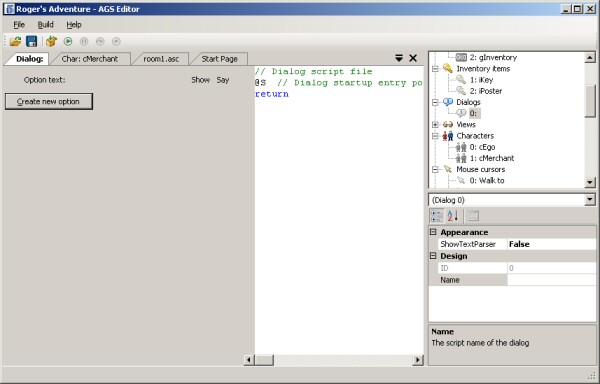Select the 1: iKey inventory item
Screen dimensions: 600x384
tap(481, 80)
